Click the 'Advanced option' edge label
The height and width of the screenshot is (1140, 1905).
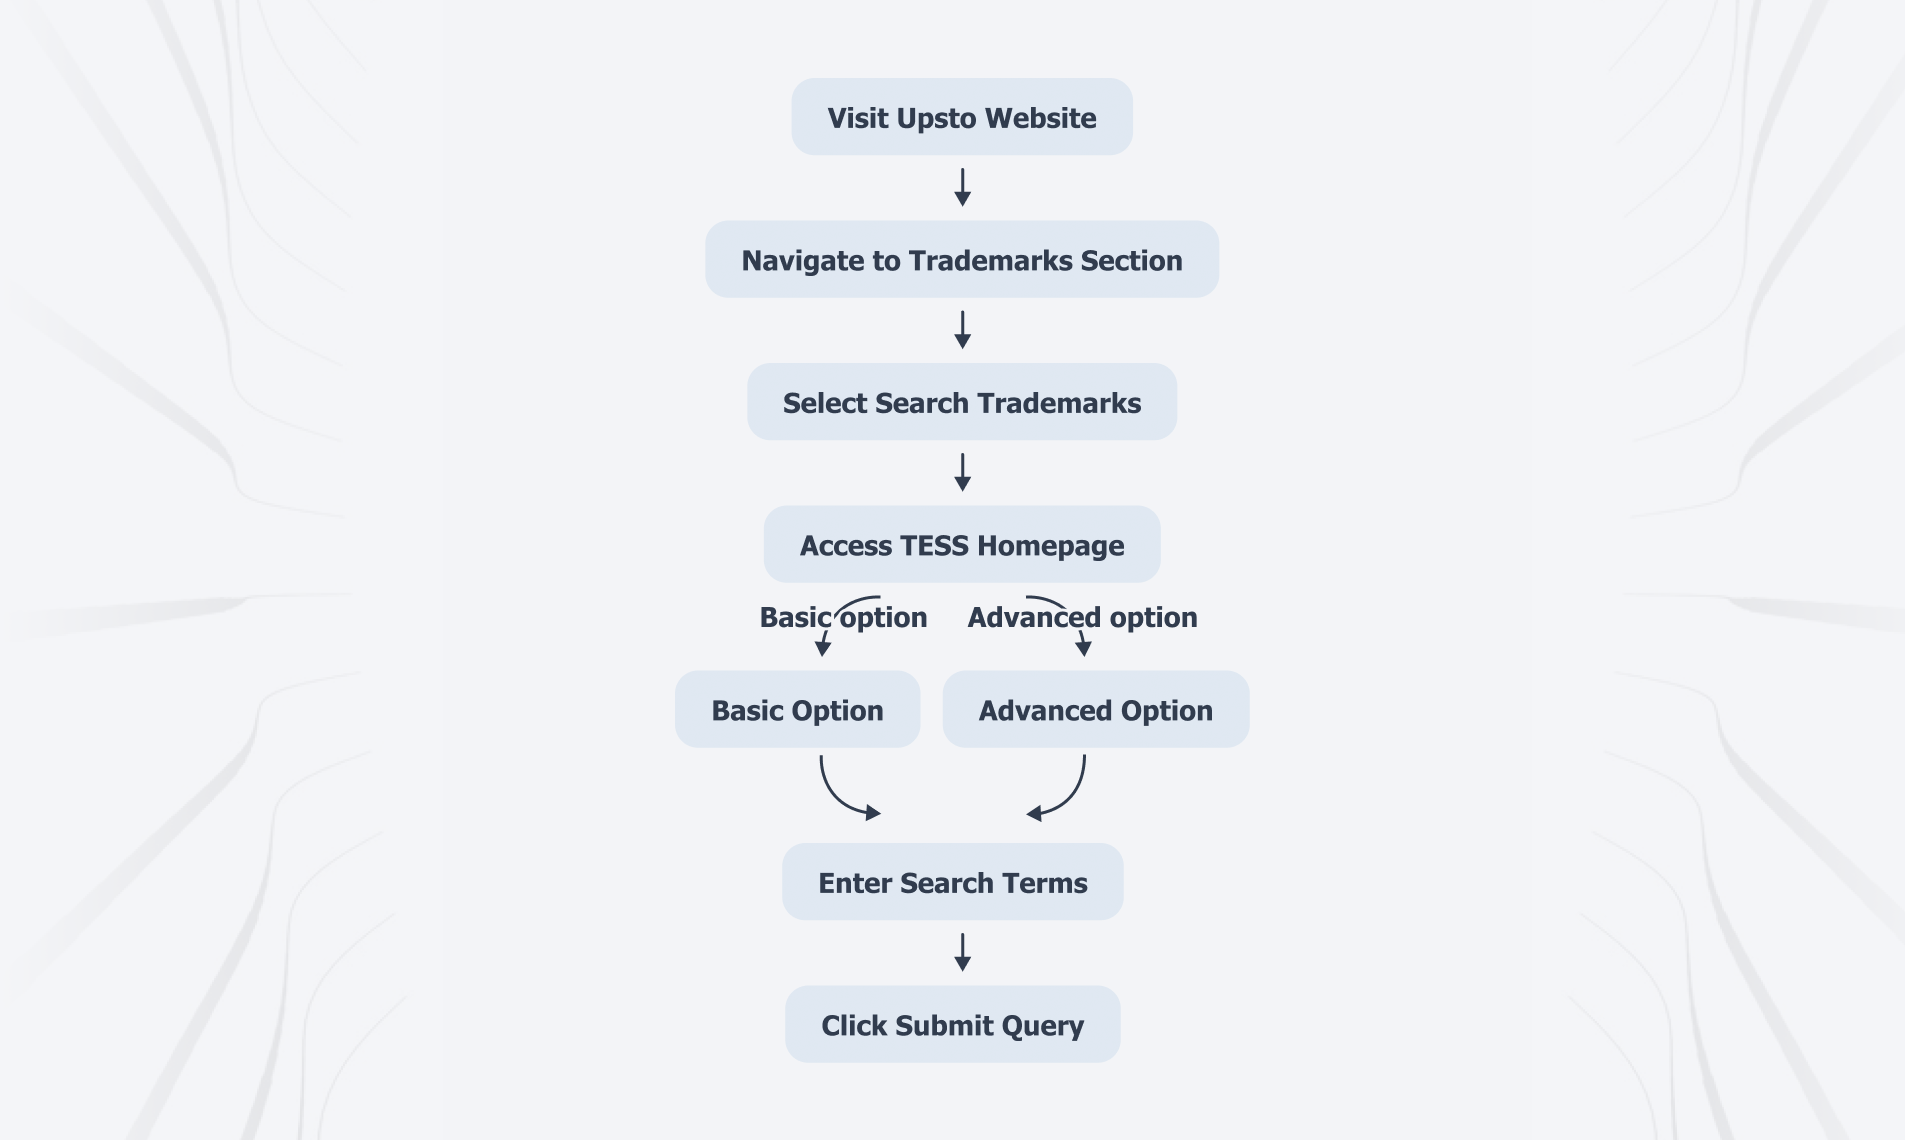pos(1082,618)
